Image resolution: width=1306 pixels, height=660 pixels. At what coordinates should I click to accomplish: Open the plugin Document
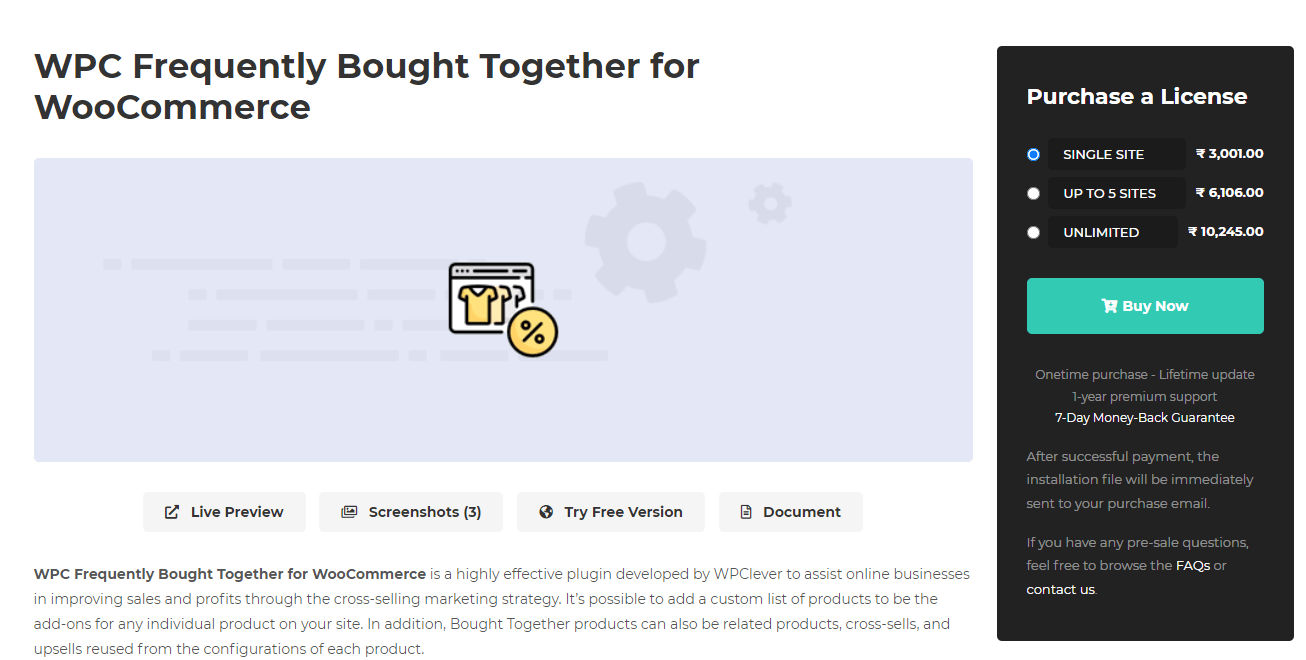coord(791,511)
